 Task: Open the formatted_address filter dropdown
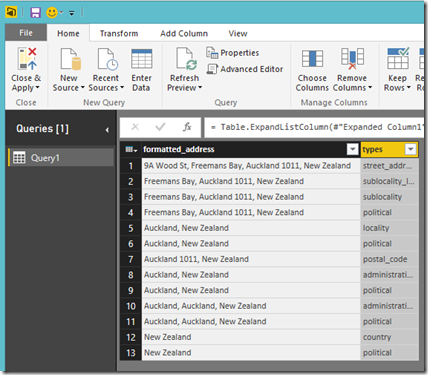click(352, 149)
